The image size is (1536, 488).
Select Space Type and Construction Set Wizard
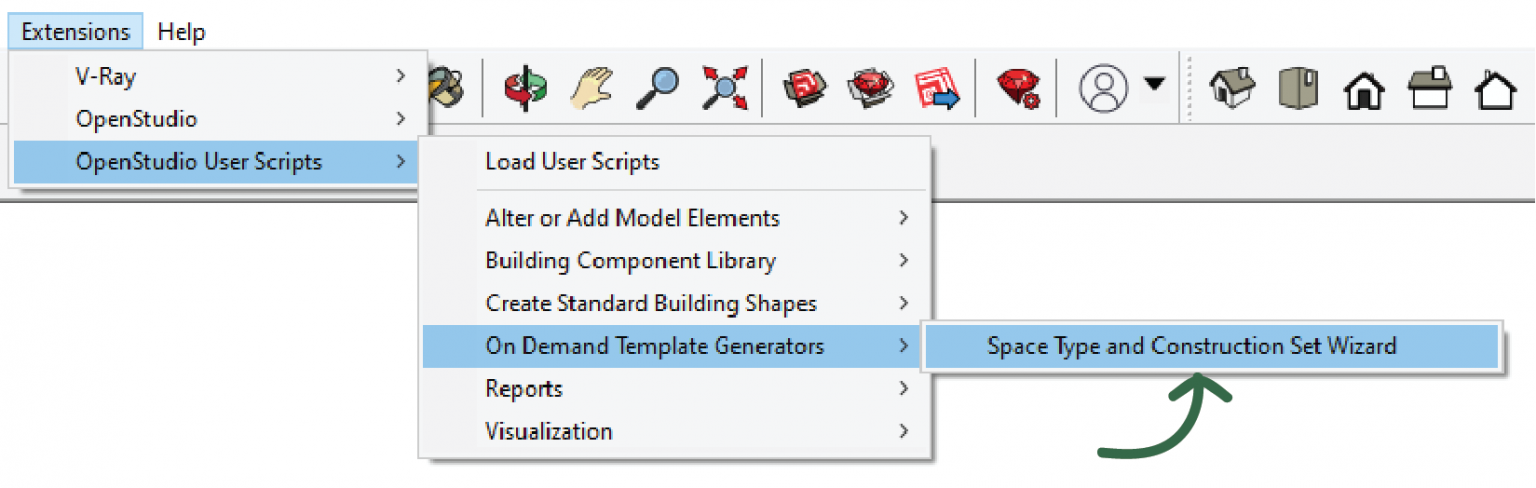(x=1191, y=346)
